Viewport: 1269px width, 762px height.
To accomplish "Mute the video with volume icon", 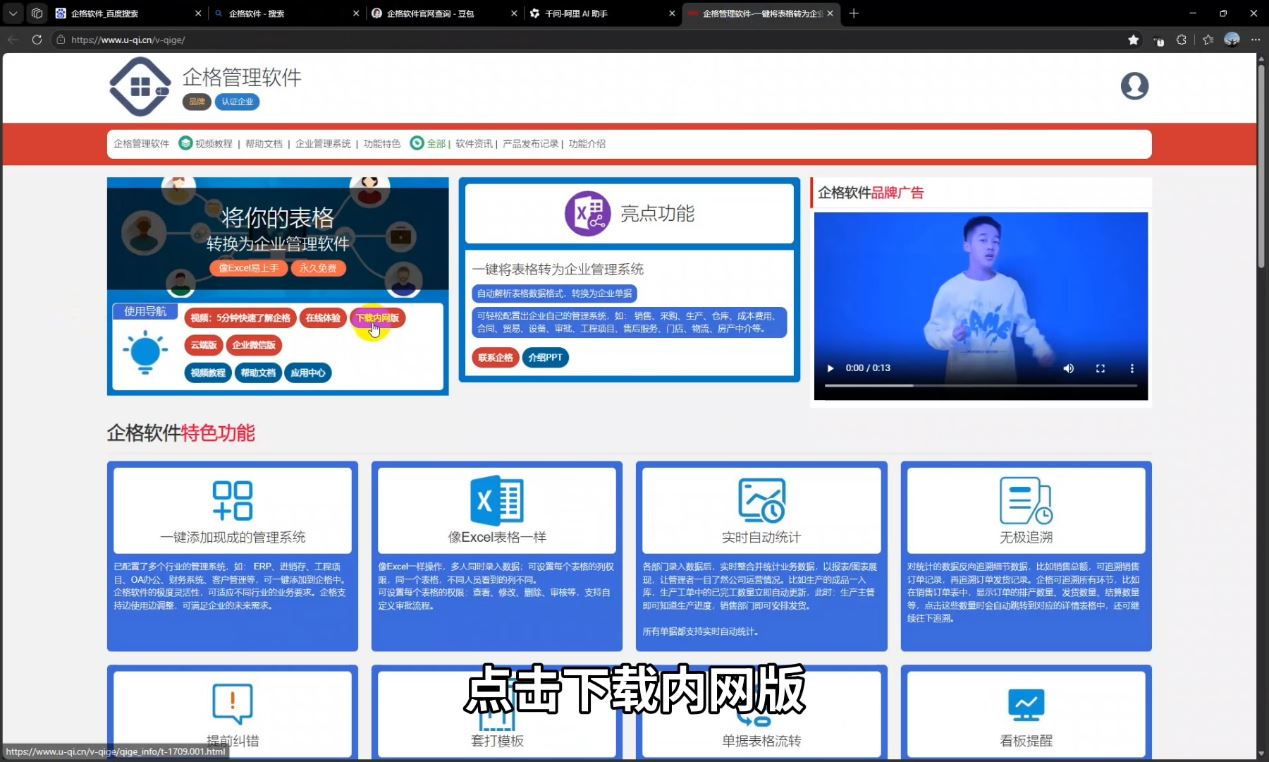I will point(1068,368).
